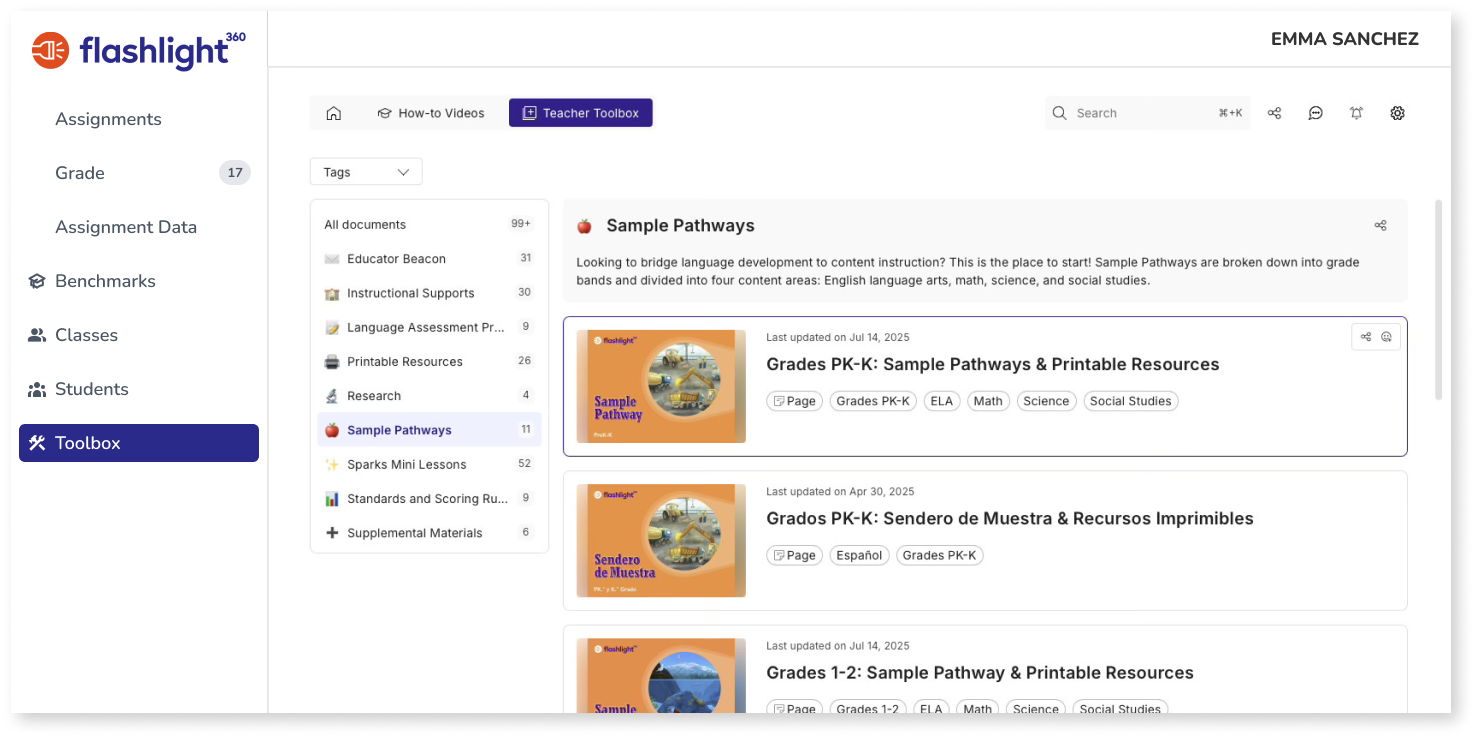Open Sendero de Muestra thumbnail

coord(661,541)
